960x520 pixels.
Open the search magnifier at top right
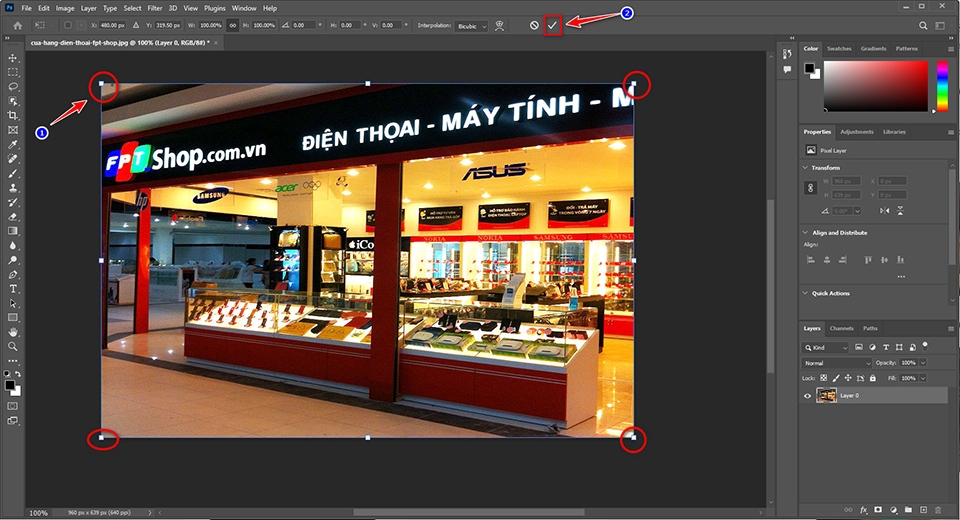click(x=923, y=25)
